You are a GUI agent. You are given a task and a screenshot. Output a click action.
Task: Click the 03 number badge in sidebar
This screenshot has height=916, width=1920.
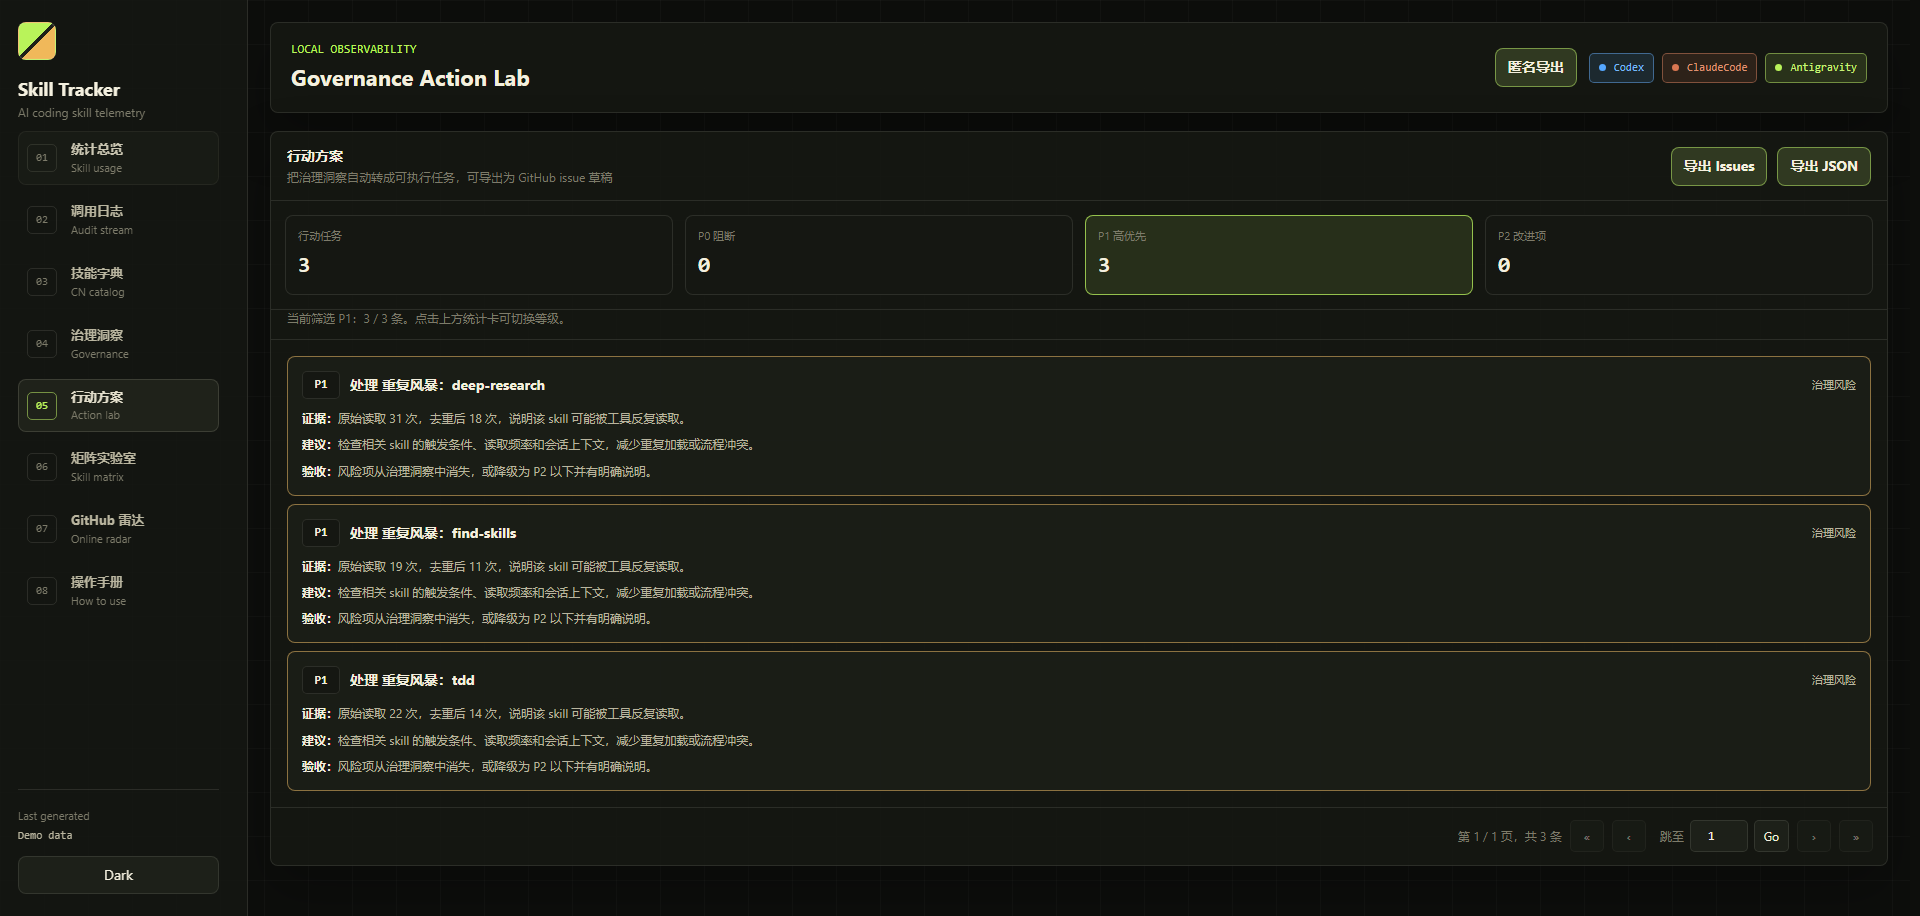42,282
